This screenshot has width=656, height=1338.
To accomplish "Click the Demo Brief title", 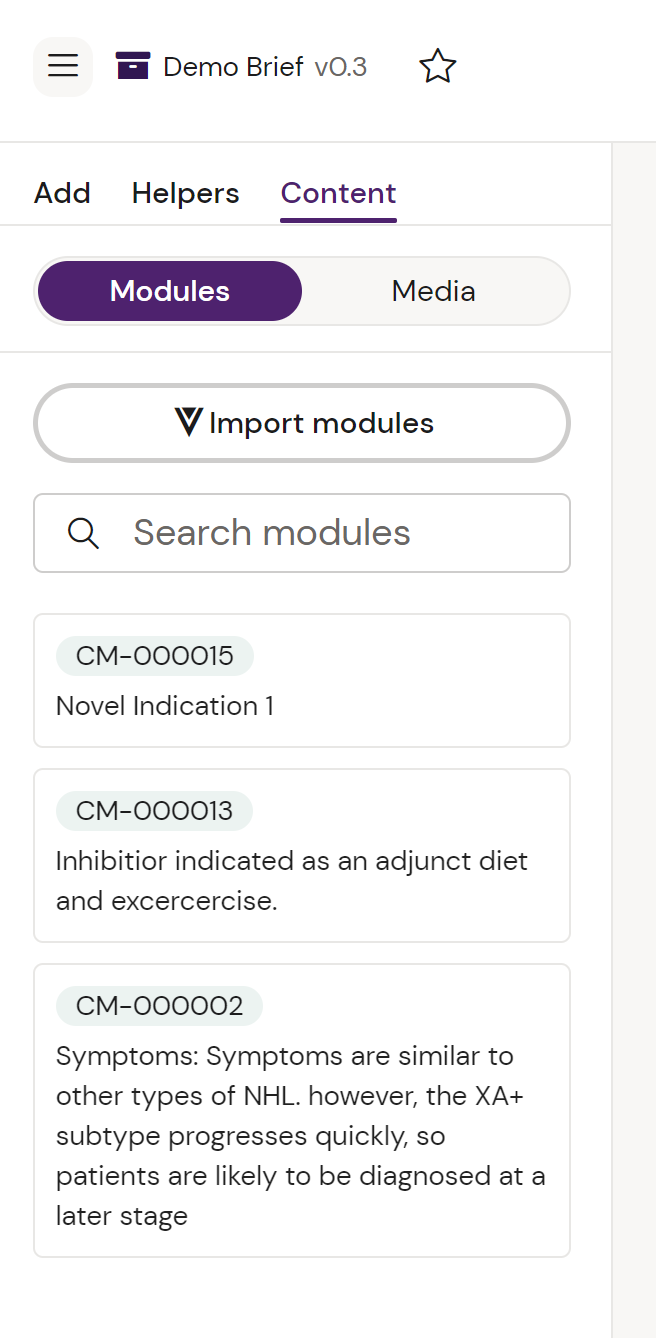I will pyautogui.click(x=233, y=67).
